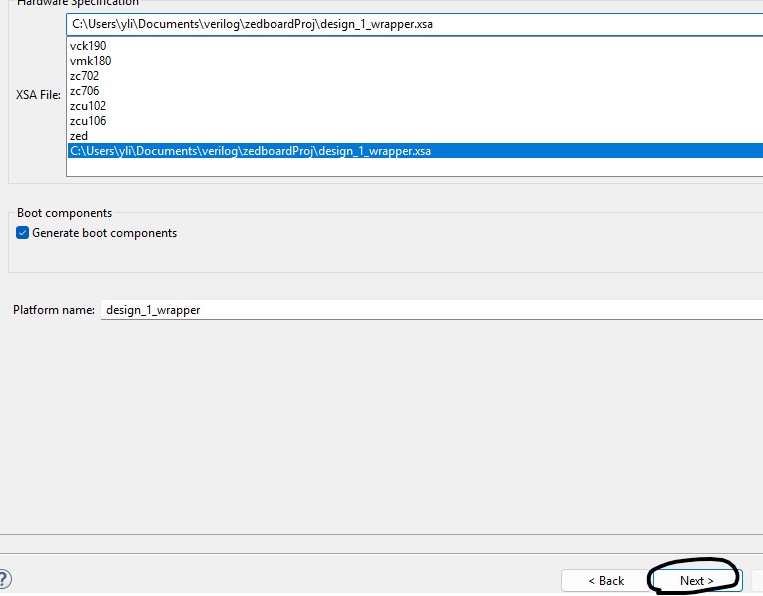Select zc702 from the hardware list
763x596 pixels.
(x=84, y=76)
